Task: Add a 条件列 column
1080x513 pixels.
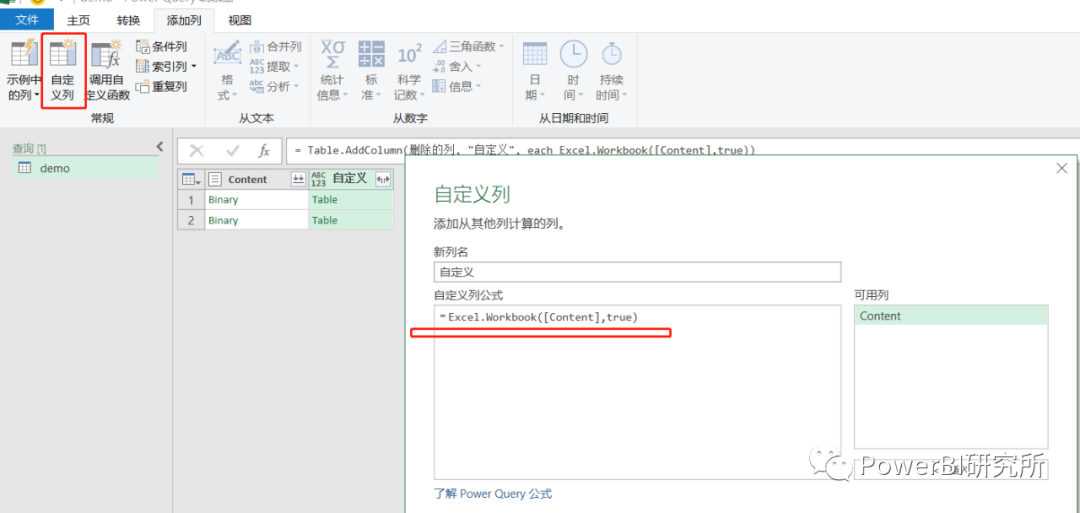Action: tap(161, 47)
